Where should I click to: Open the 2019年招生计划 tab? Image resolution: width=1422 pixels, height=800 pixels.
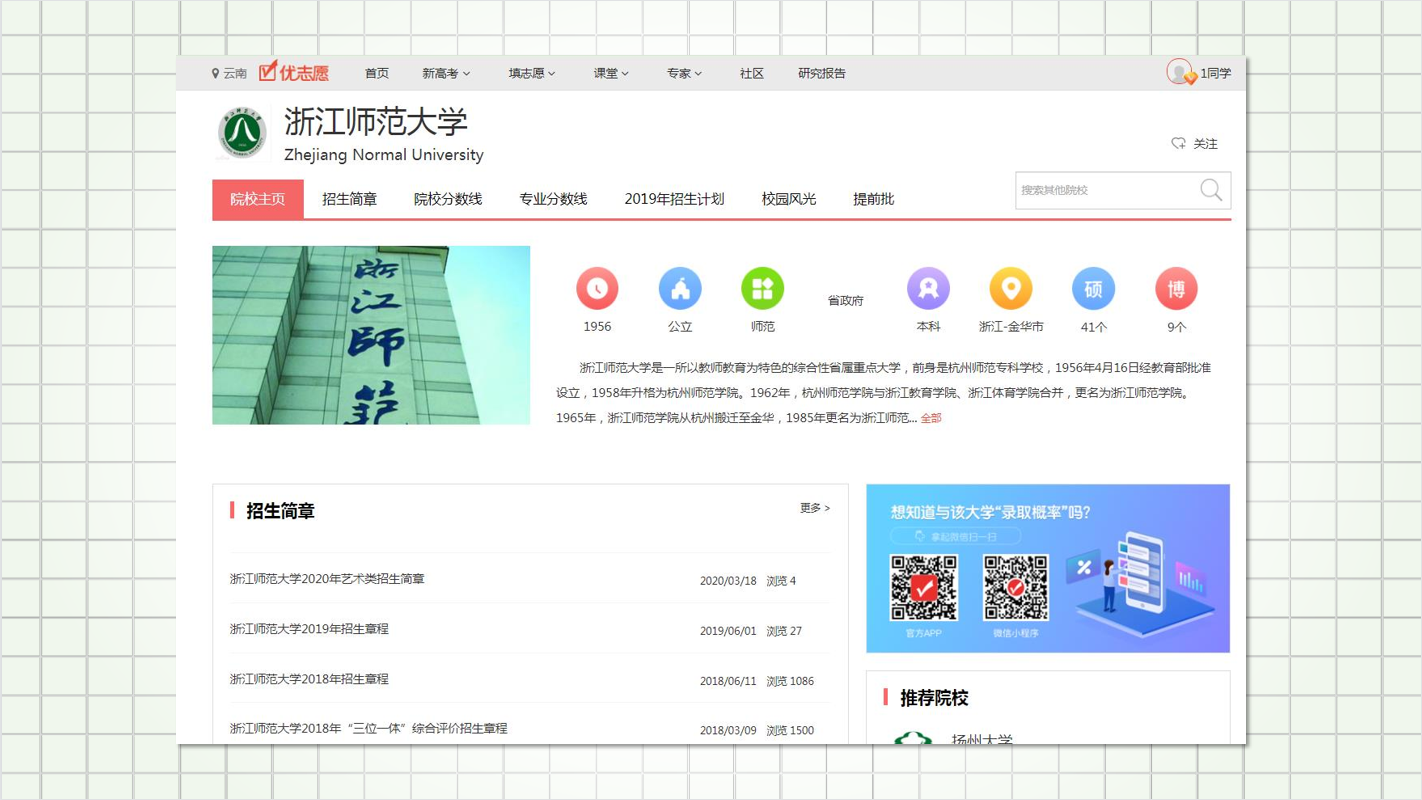click(674, 199)
